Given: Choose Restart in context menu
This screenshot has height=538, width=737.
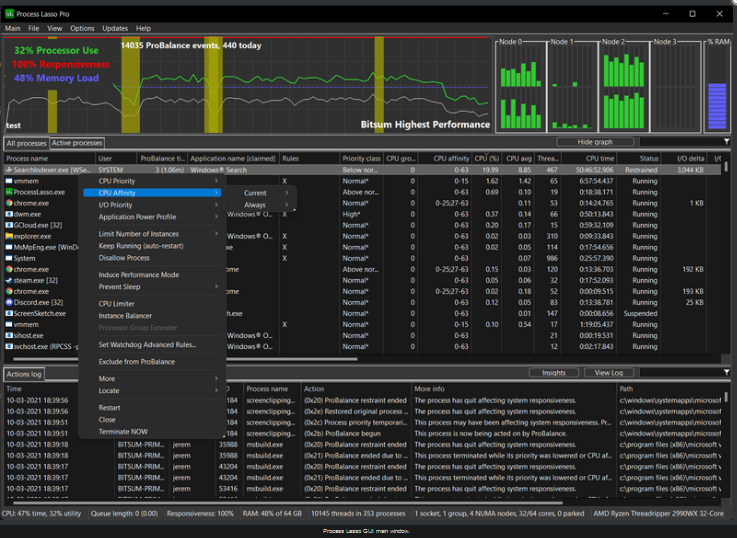Looking at the screenshot, I should point(110,408).
